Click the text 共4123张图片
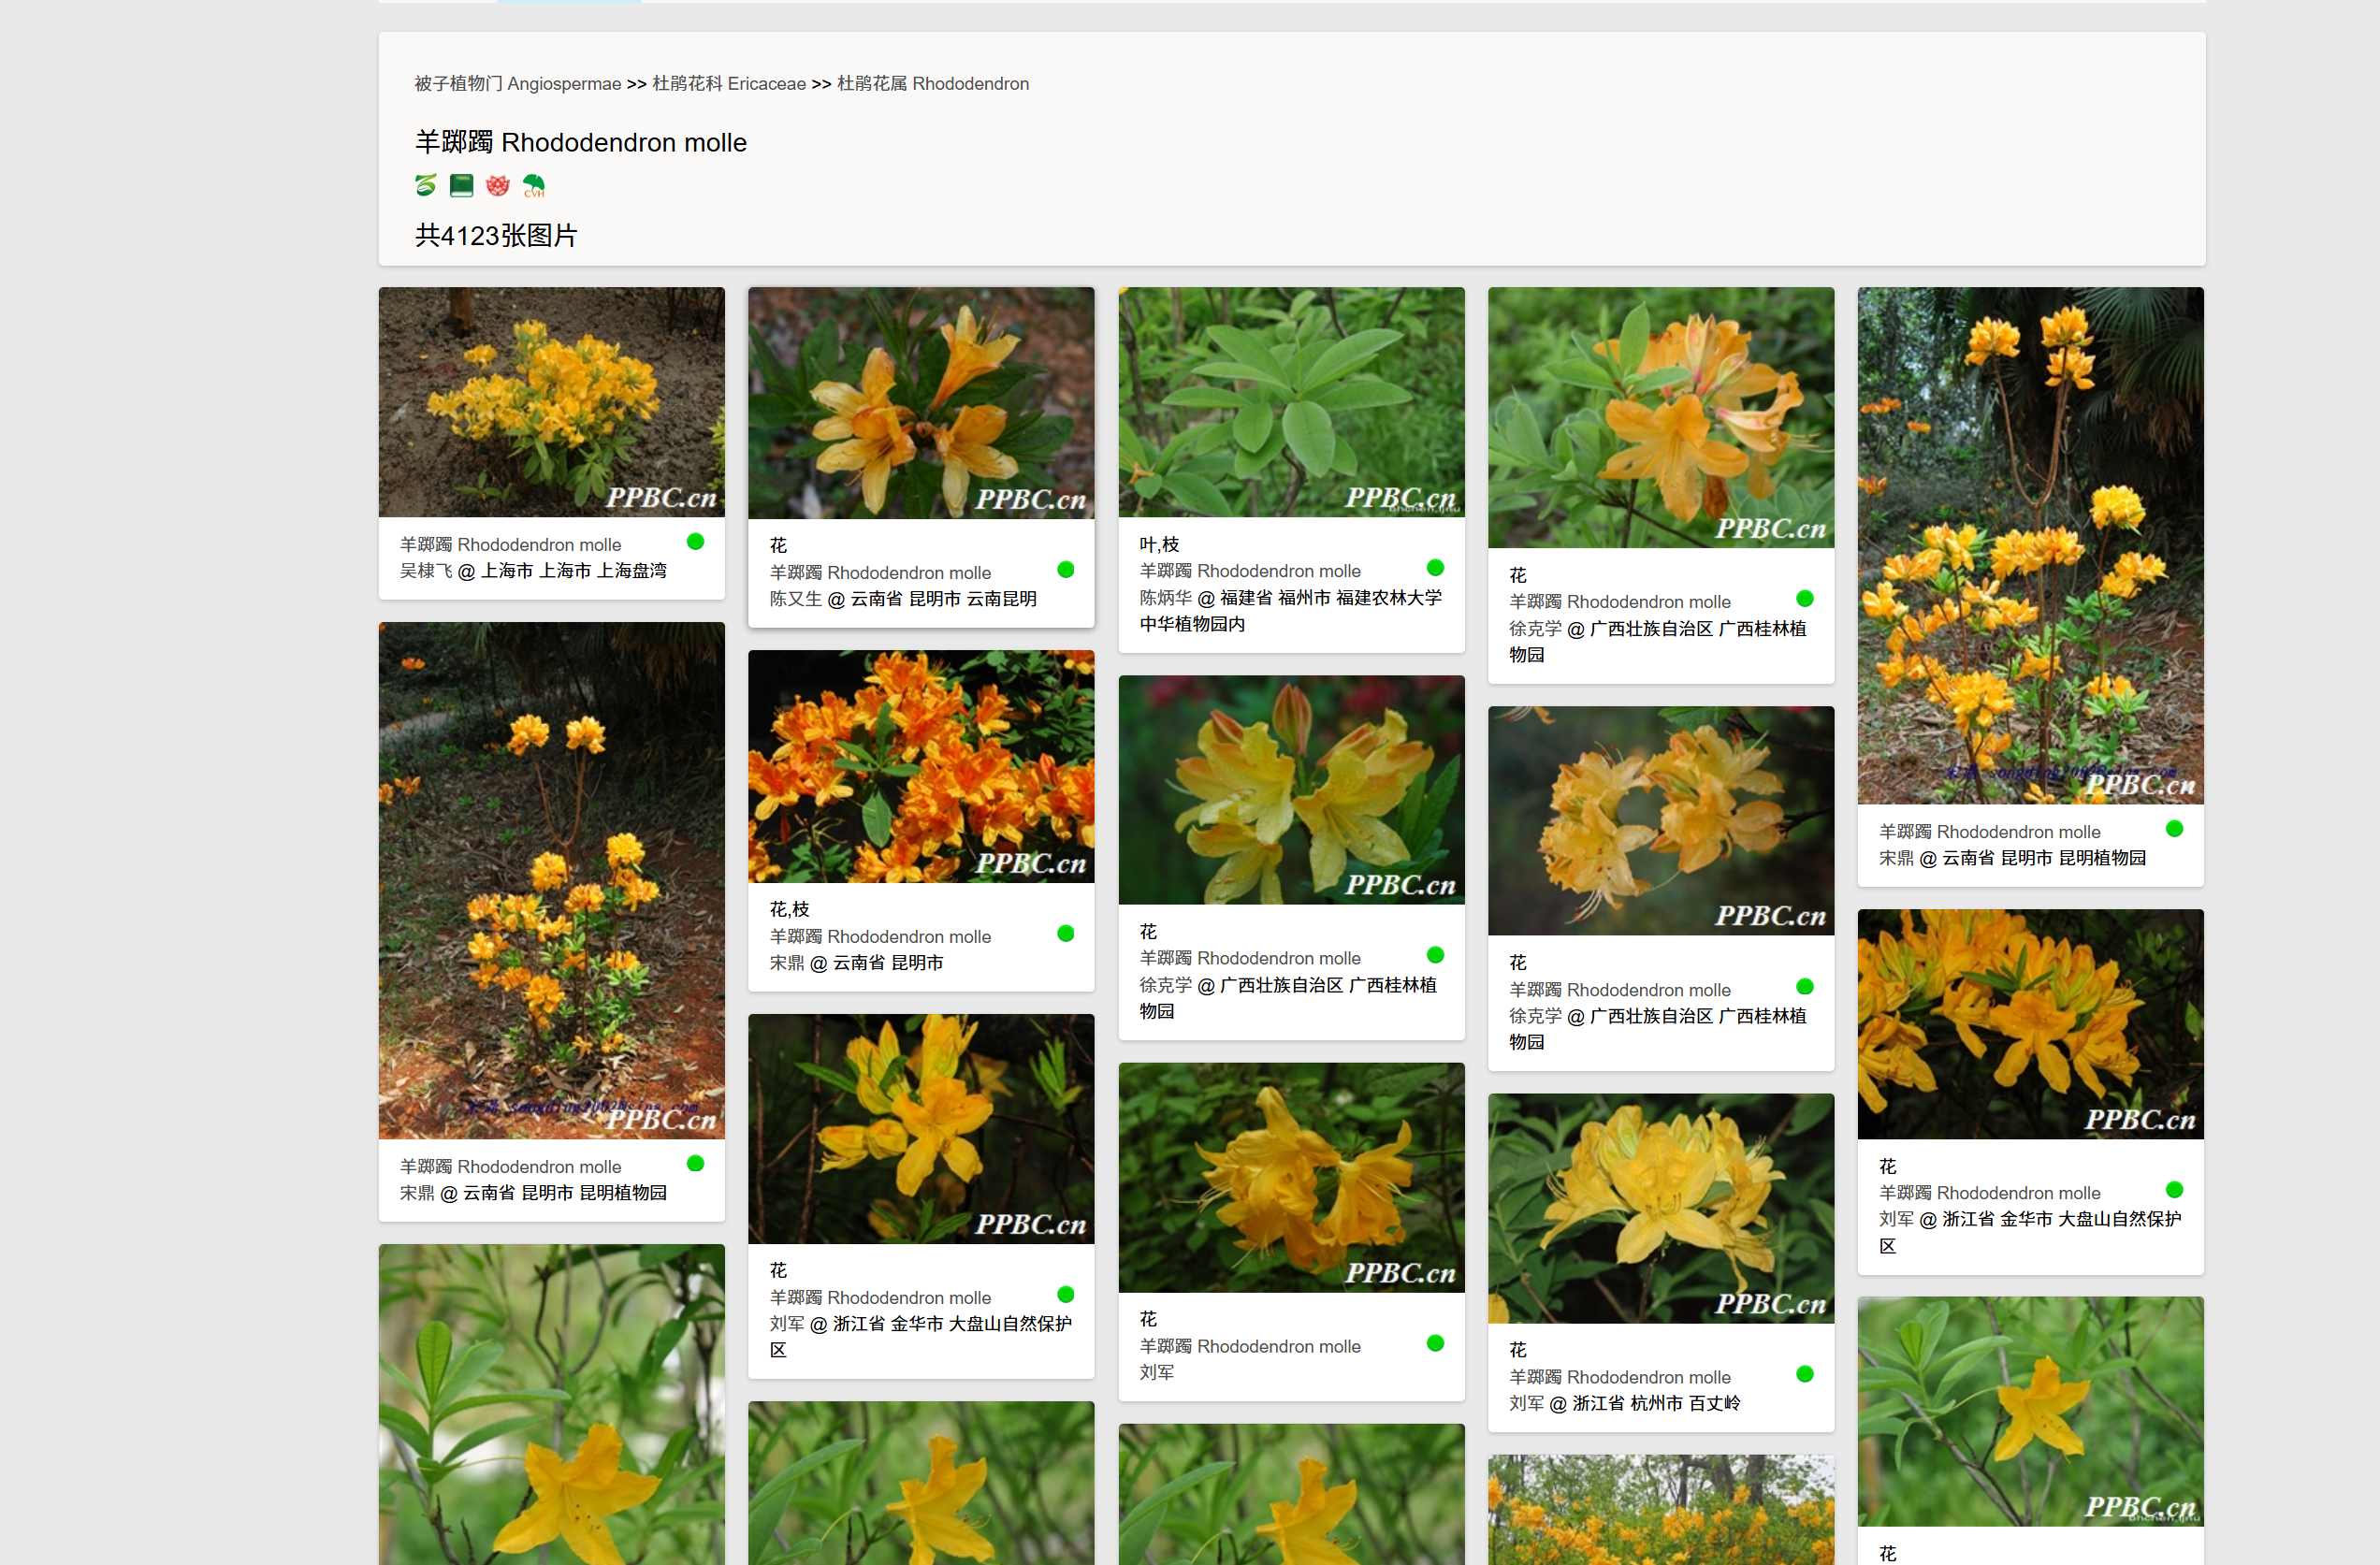Viewport: 2380px width, 1565px height. (496, 236)
